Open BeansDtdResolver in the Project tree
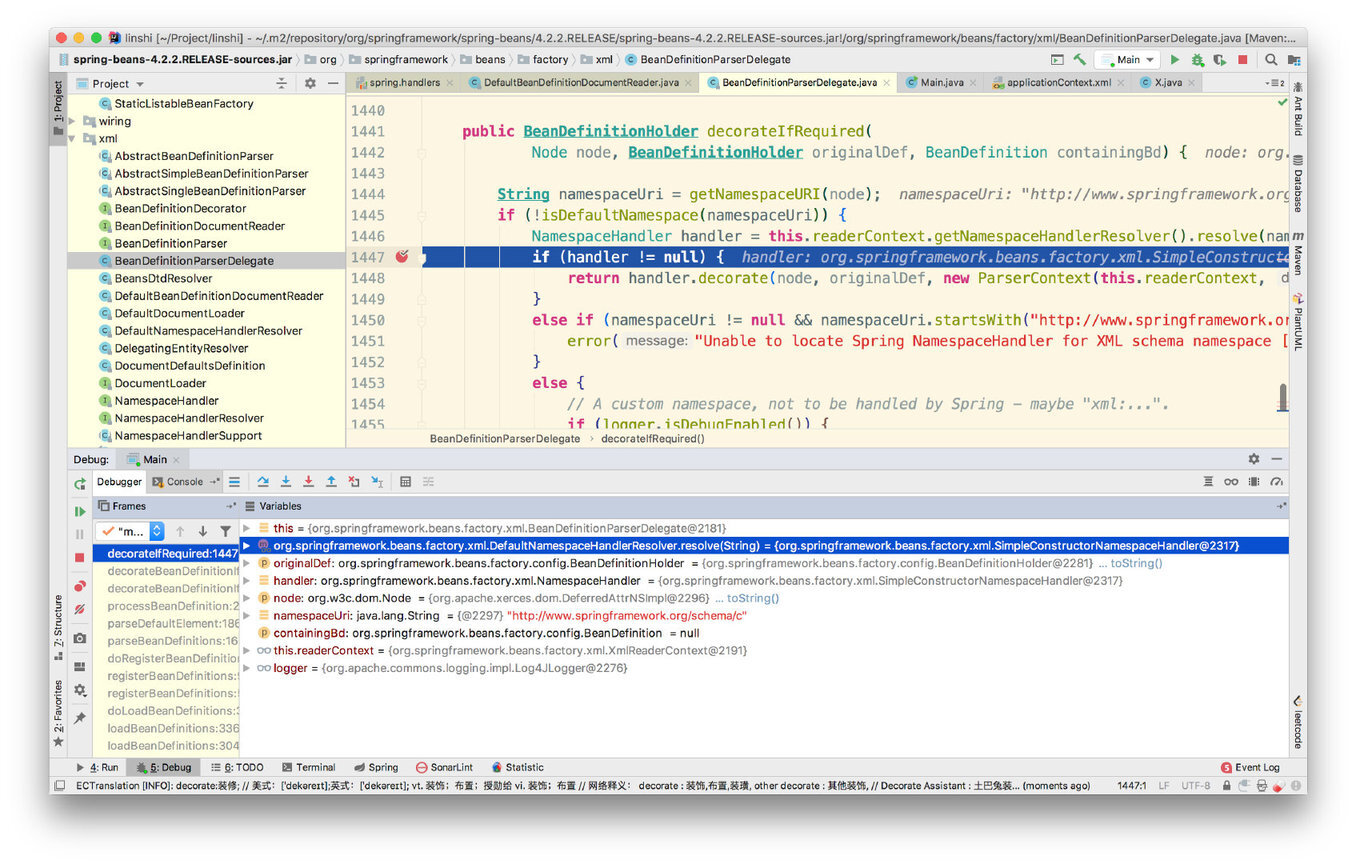This screenshot has width=1356, height=864. (x=163, y=278)
